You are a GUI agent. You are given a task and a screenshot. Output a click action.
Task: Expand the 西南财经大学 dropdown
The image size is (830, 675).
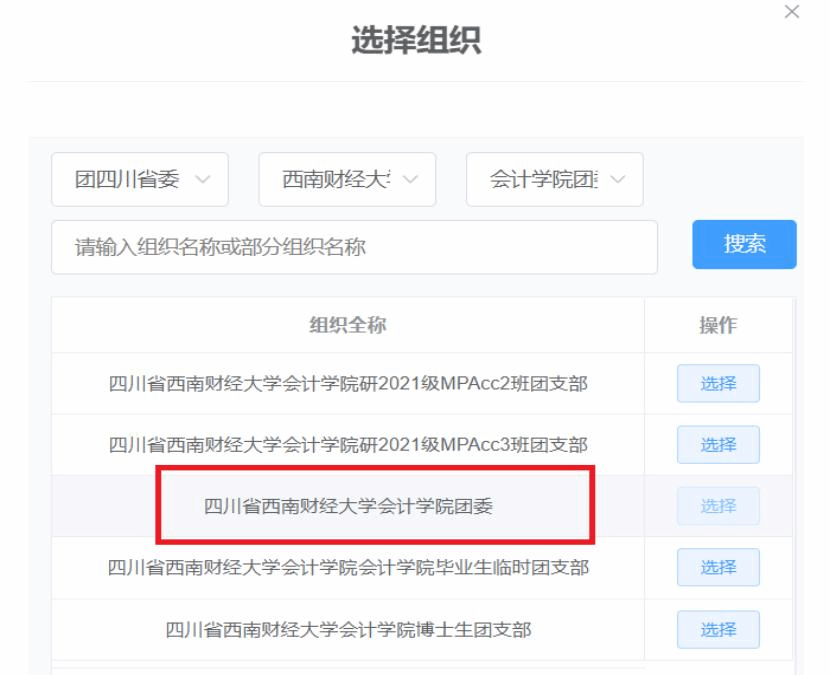click(x=346, y=179)
